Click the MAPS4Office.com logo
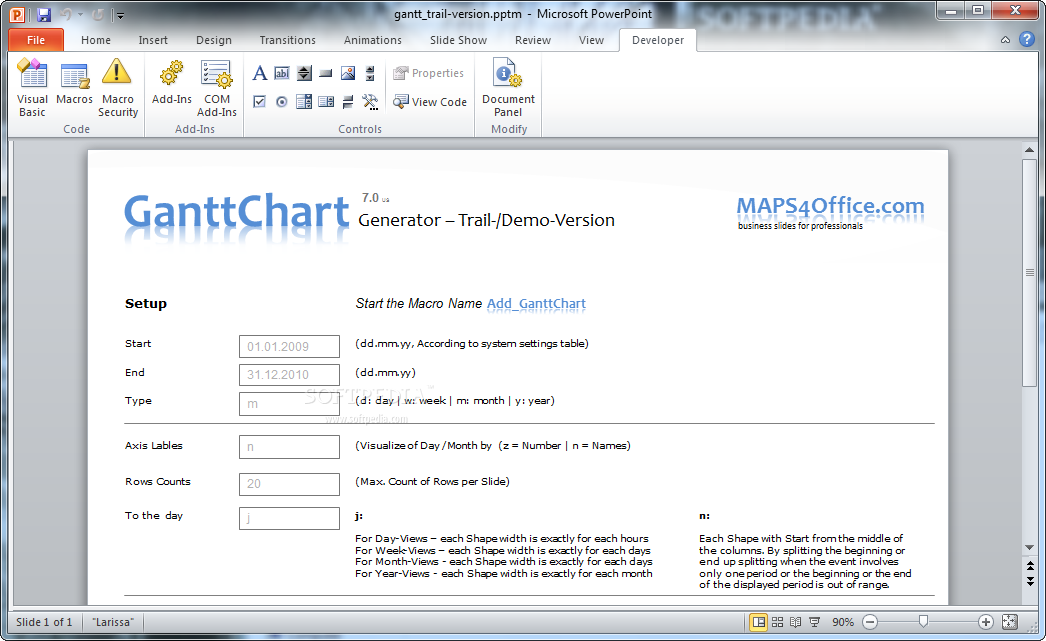Image resolution: width=1046 pixels, height=641 pixels. pyautogui.click(x=830, y=213)
